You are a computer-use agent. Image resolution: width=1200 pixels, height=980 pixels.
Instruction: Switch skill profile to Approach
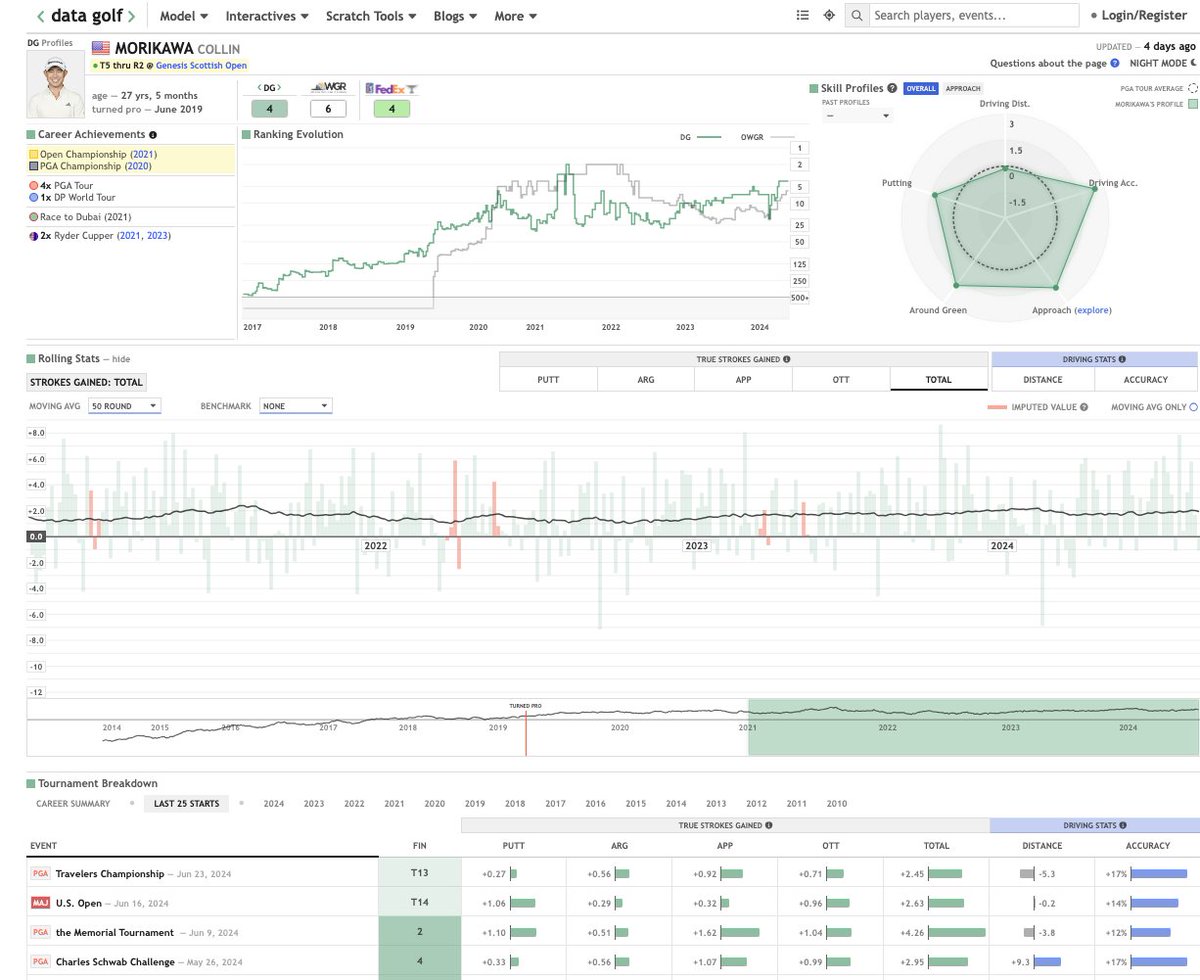[x=963, y=88]
